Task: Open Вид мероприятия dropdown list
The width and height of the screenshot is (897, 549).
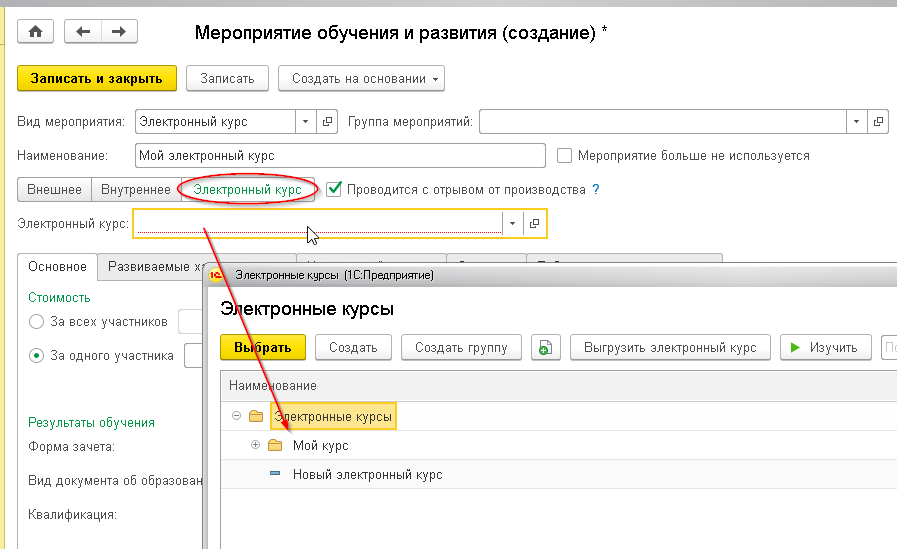Action: tap(305, 122)
